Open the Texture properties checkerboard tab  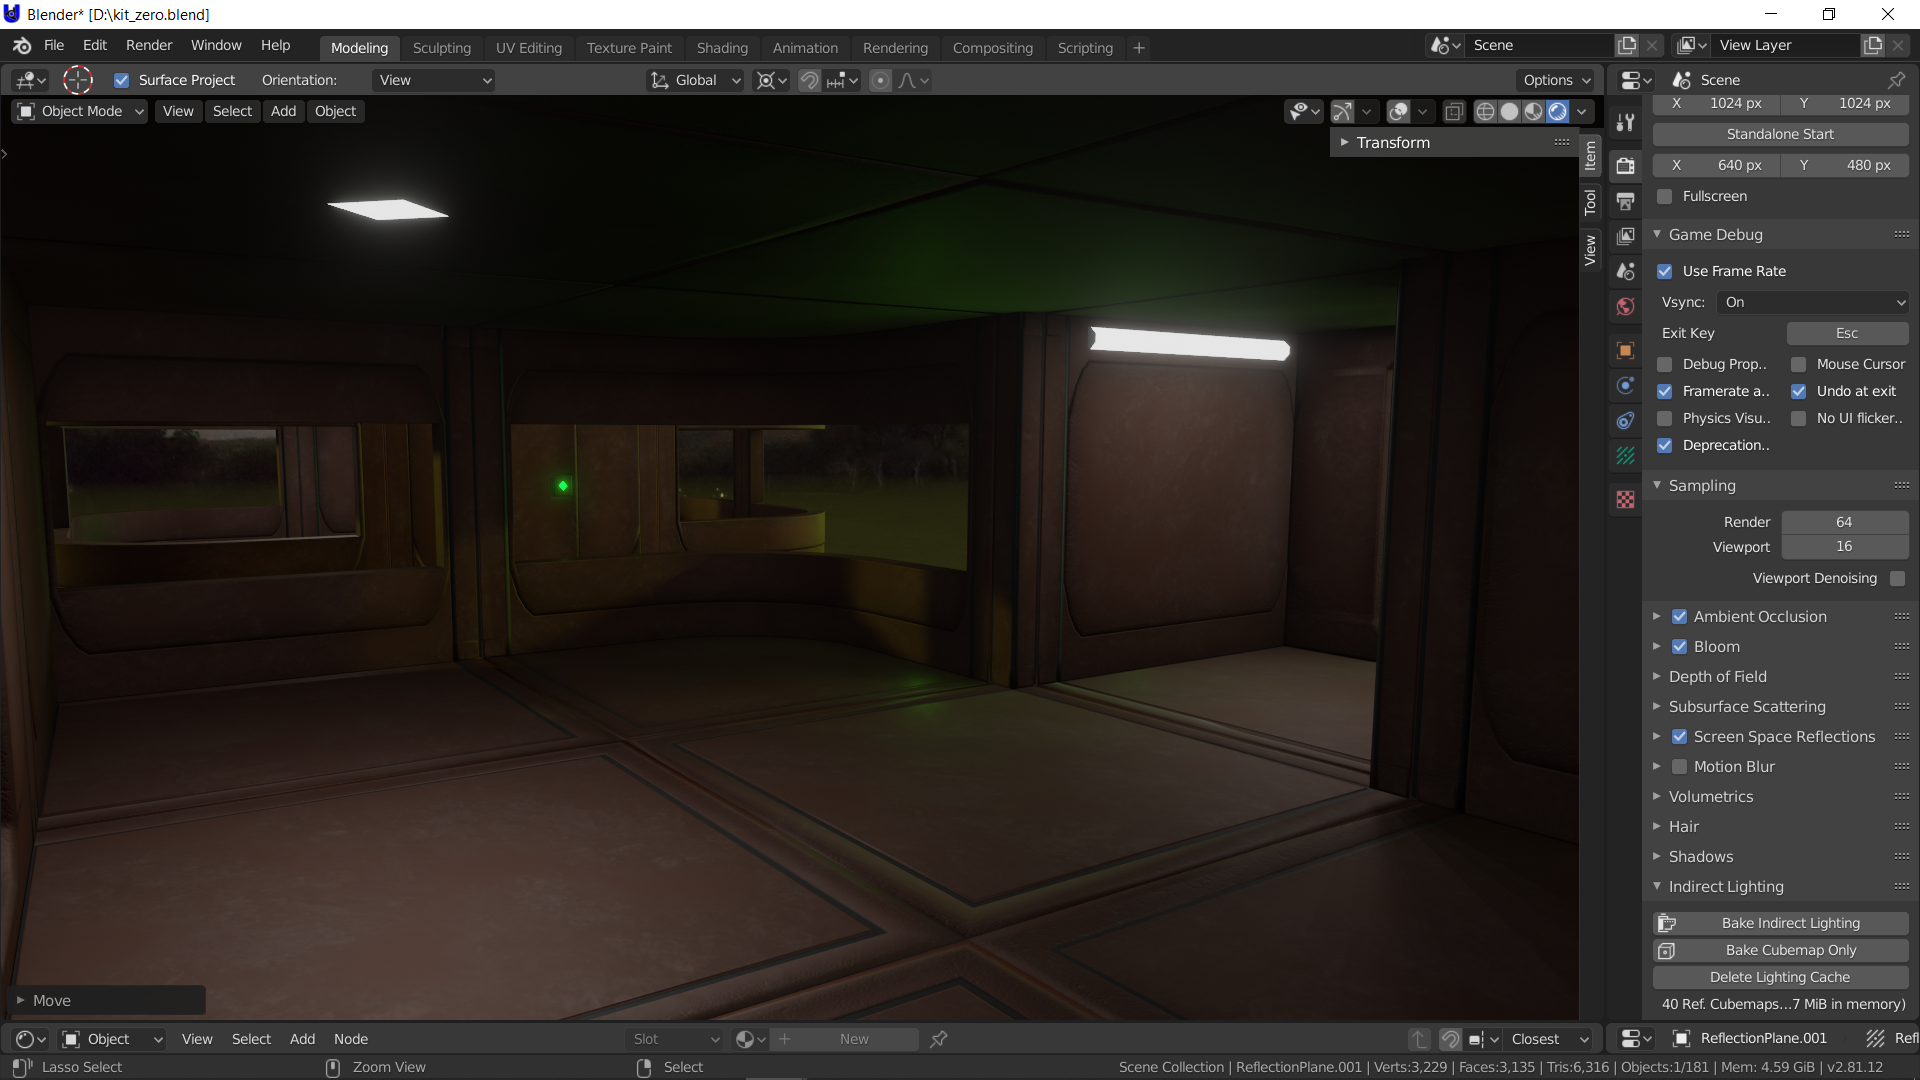(1626, 499)
